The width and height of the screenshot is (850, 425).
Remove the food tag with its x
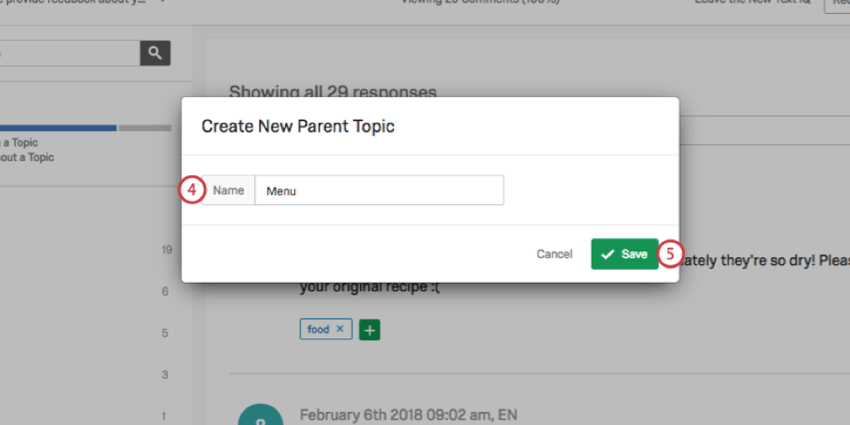click(x=340, y=329)
